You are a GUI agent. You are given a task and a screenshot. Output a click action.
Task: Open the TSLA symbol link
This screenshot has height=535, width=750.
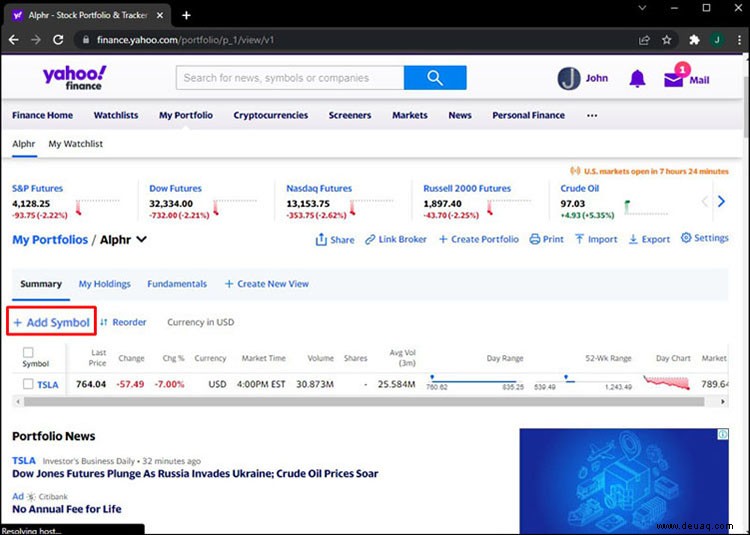tap(48, 384)
